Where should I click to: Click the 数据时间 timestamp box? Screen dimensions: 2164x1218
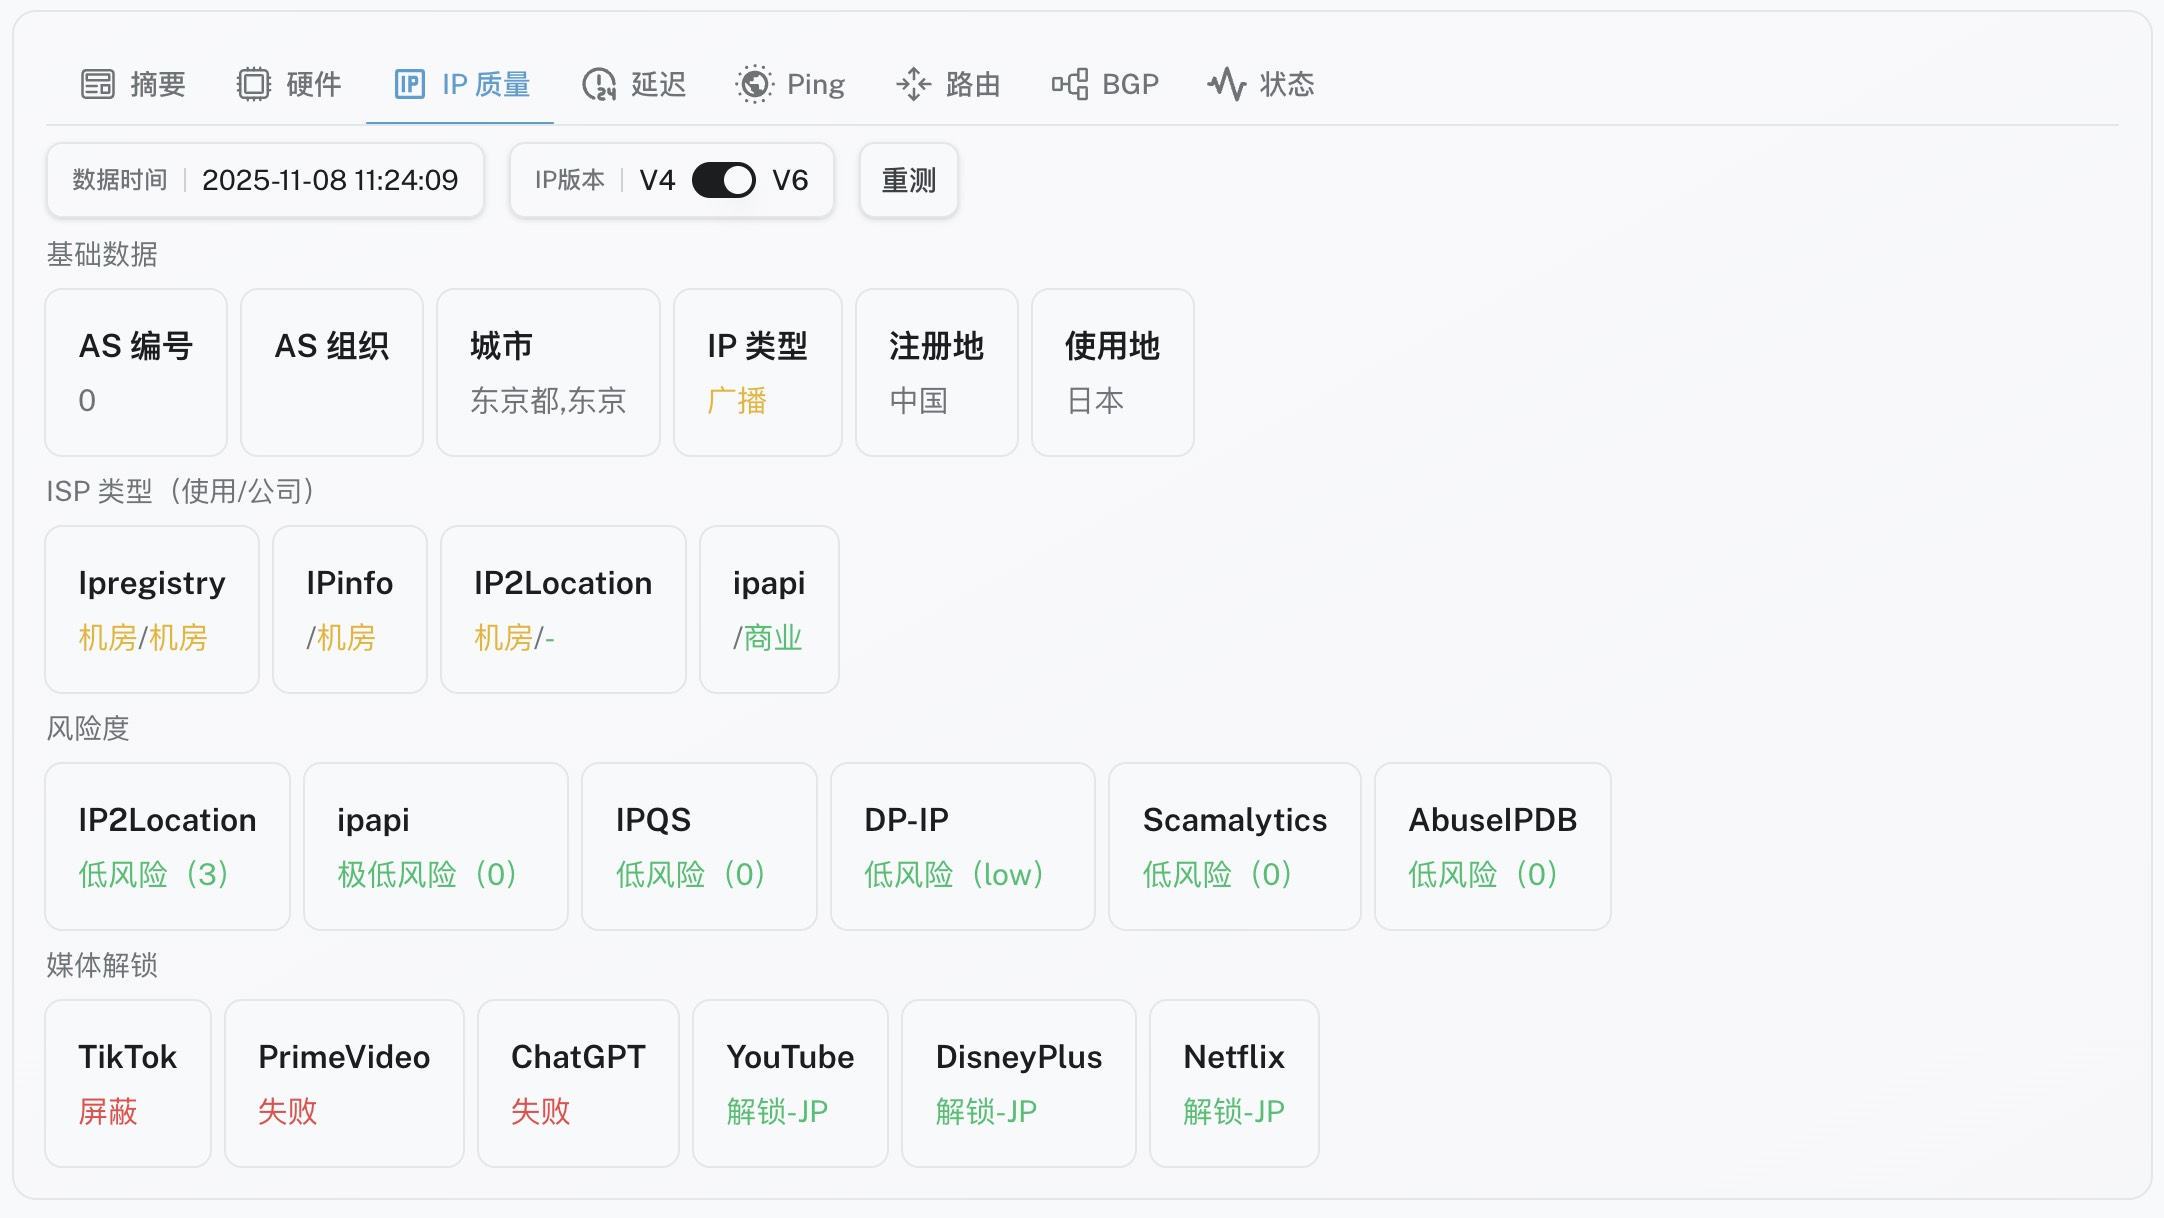[265, 180]
